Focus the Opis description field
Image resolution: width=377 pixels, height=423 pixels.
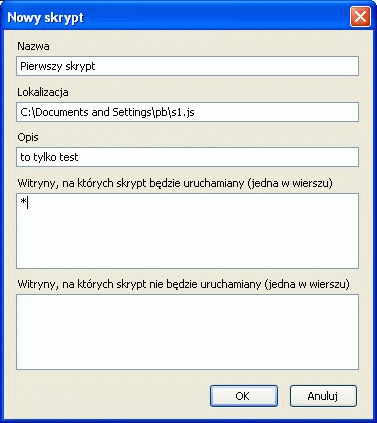point(187,157)
